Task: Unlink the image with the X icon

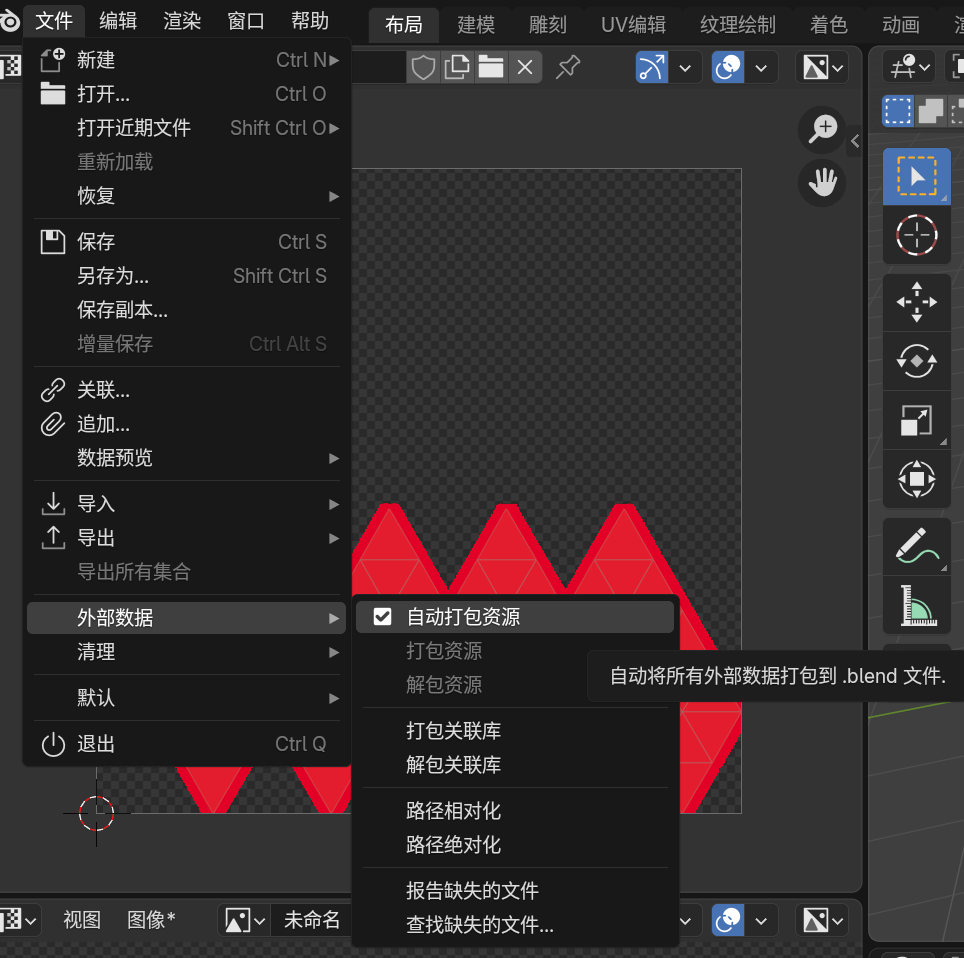Action: coord(524,67)
